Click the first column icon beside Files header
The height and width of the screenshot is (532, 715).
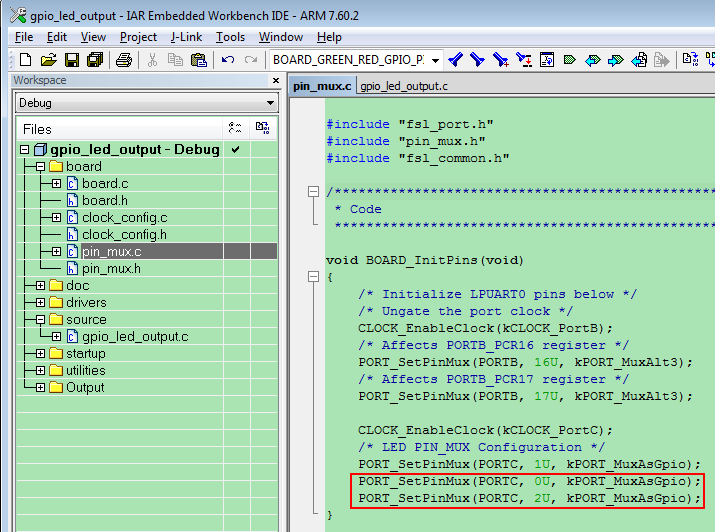pyautogui.click(x=235, y=128)
